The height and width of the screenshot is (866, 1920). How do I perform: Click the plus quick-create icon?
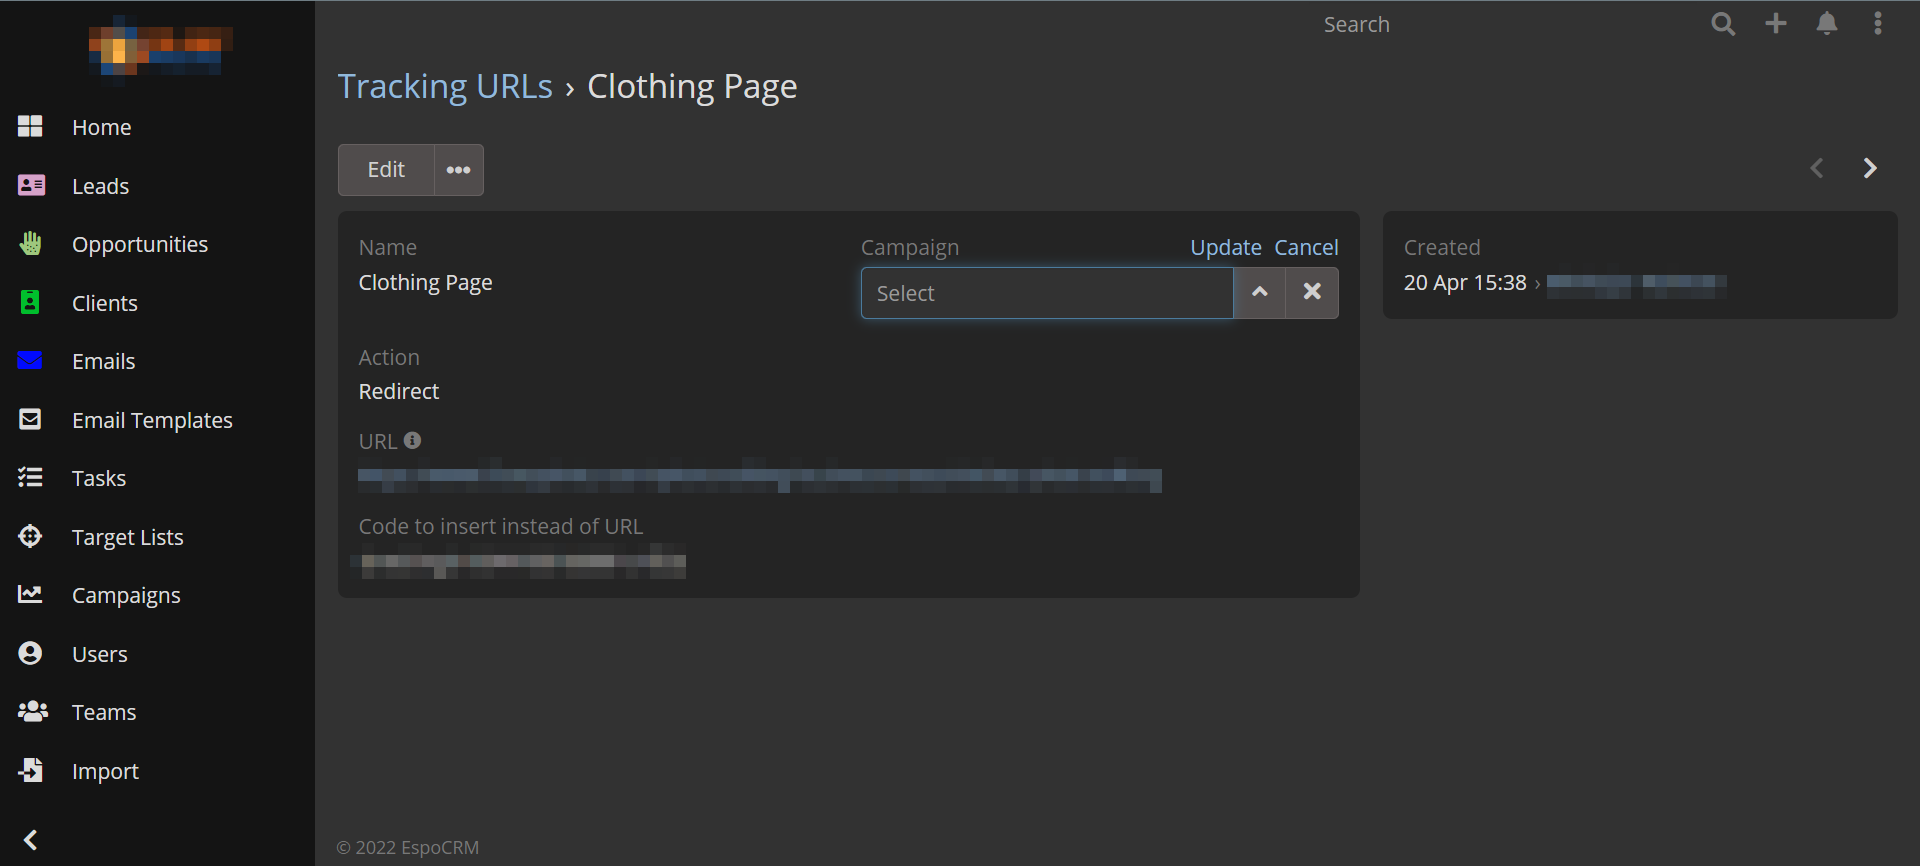(x=1776, y=24)
